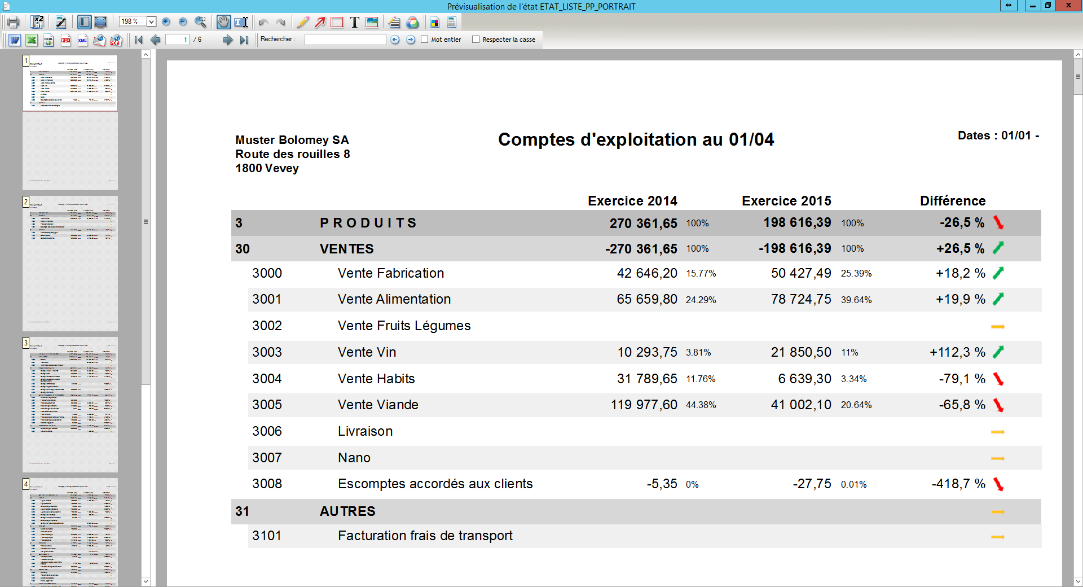Select page 2 thumbnail
Screen dimensions: 1083x587
point(70,263)
